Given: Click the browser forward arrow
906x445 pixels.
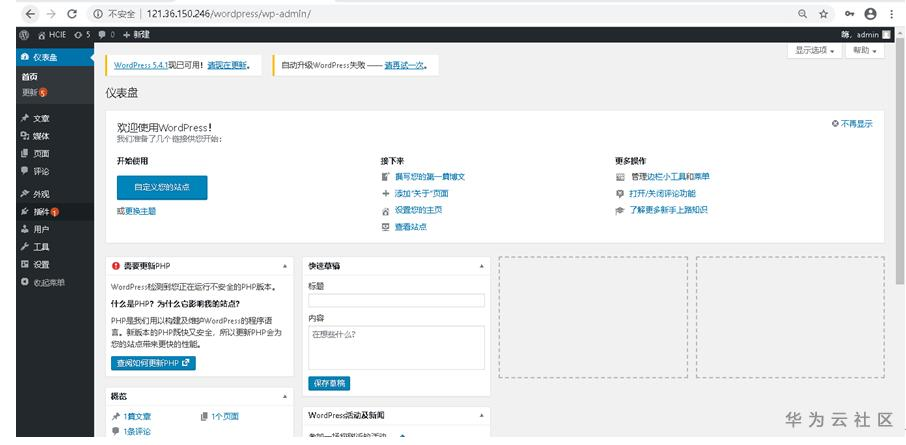Looking at the screenshot, I should pos(51,14).
